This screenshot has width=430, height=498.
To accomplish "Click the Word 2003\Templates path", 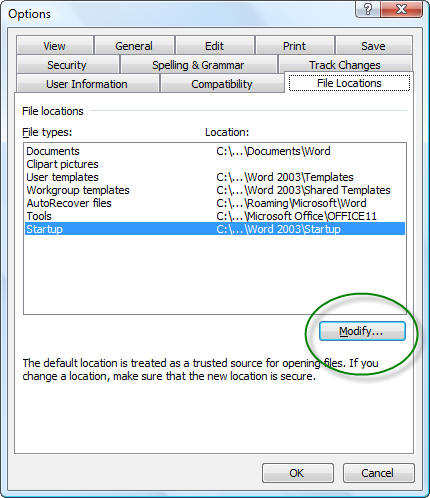I will coord(285,177).
